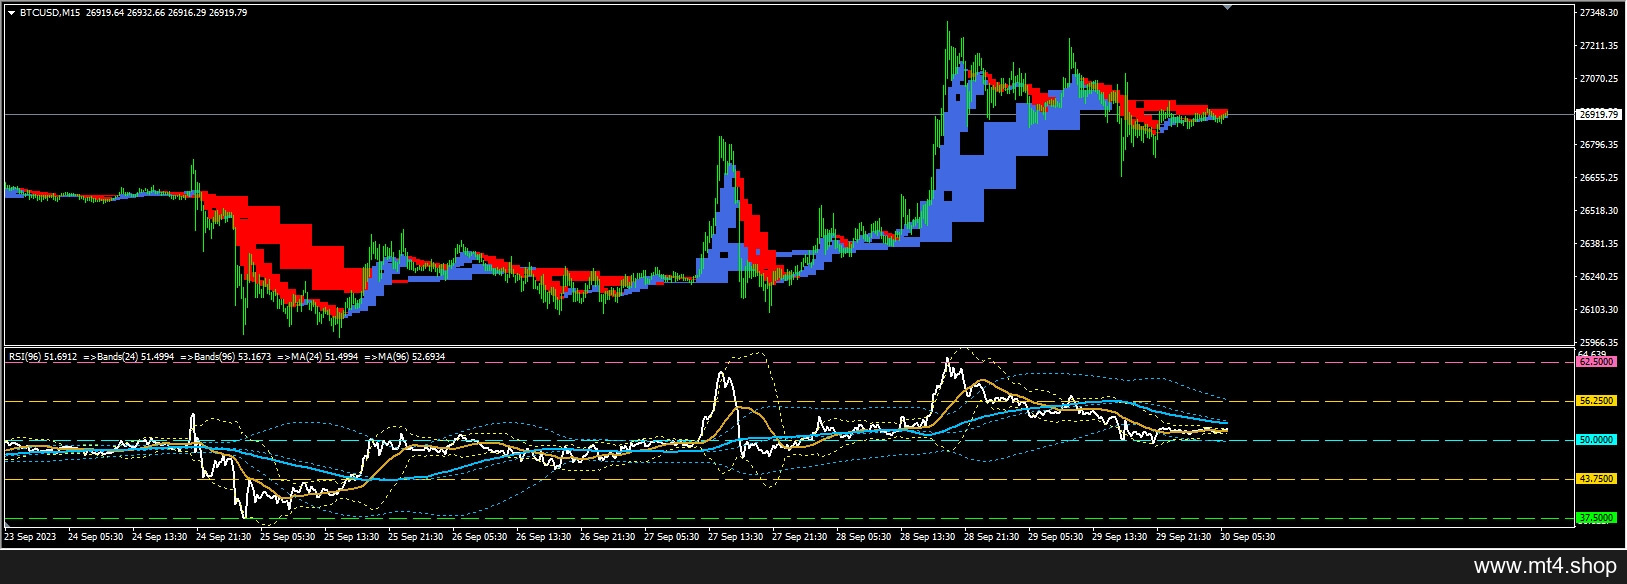Screen dimensions: 1627x584
Task: Click the BTCUSD,M15 symbol title text
Action: [51, 13]
